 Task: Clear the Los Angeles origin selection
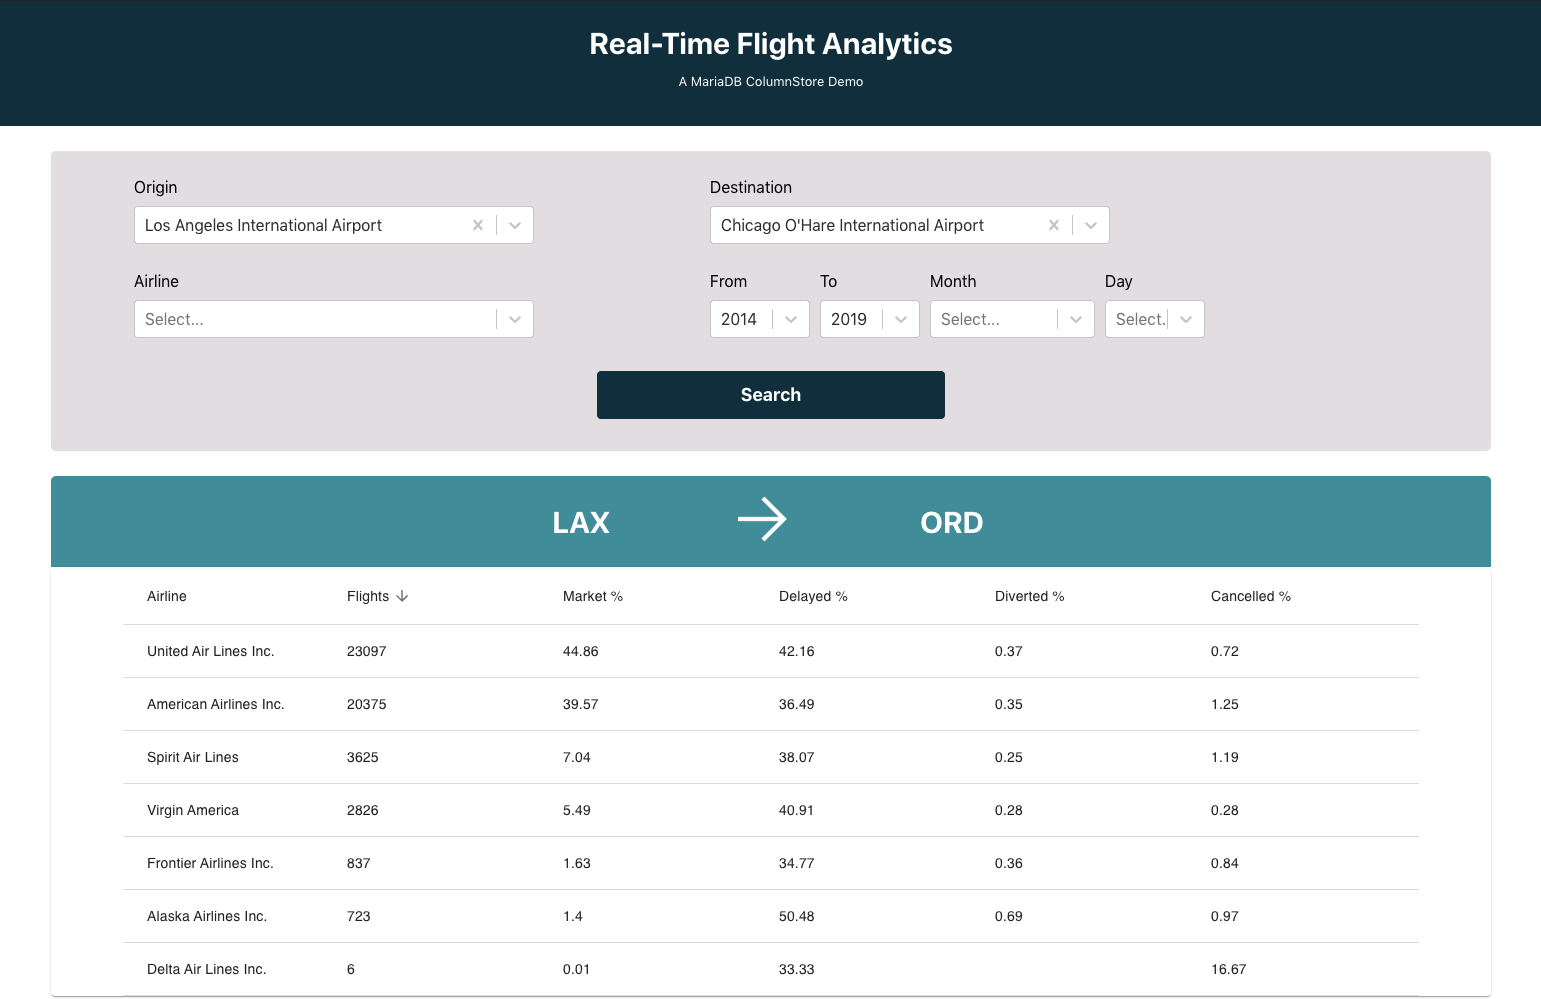pyautogui.click(x=478, y=225)
